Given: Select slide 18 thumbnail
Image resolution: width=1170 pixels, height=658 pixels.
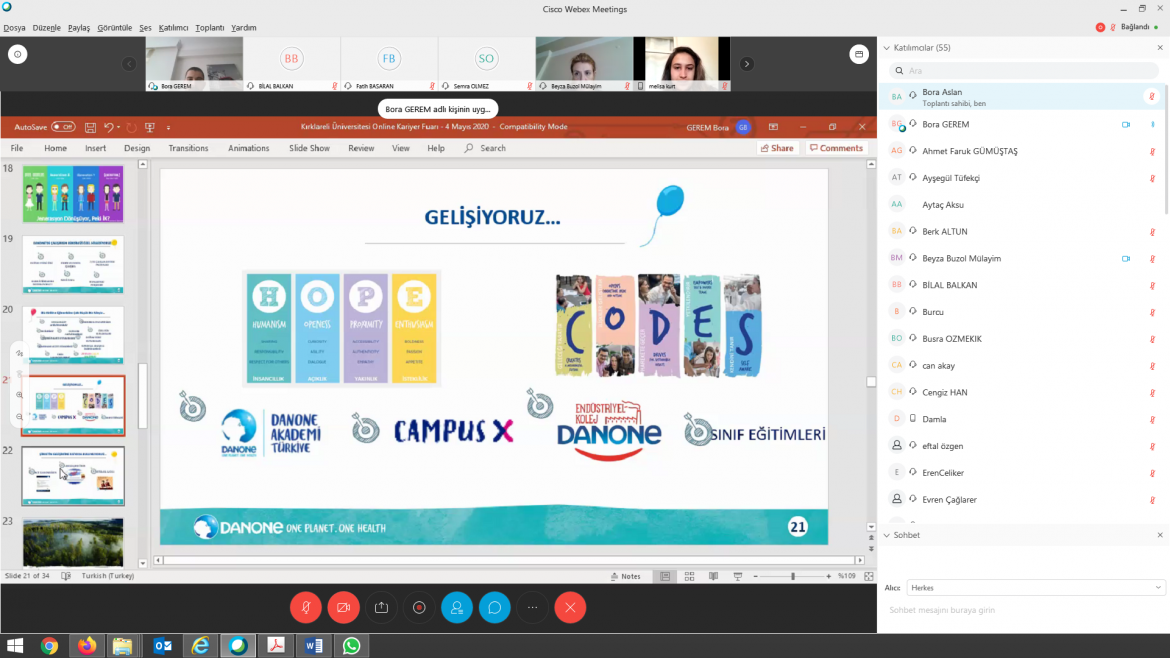Looking at the screenshot, I should (x=73, y=194).
